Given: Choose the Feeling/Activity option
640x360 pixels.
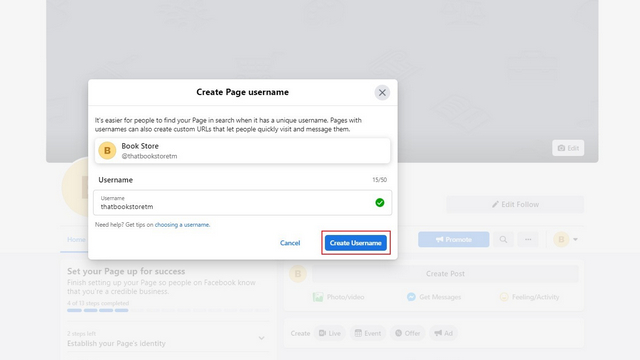Looking at the screenshot, I should (529, 297).
